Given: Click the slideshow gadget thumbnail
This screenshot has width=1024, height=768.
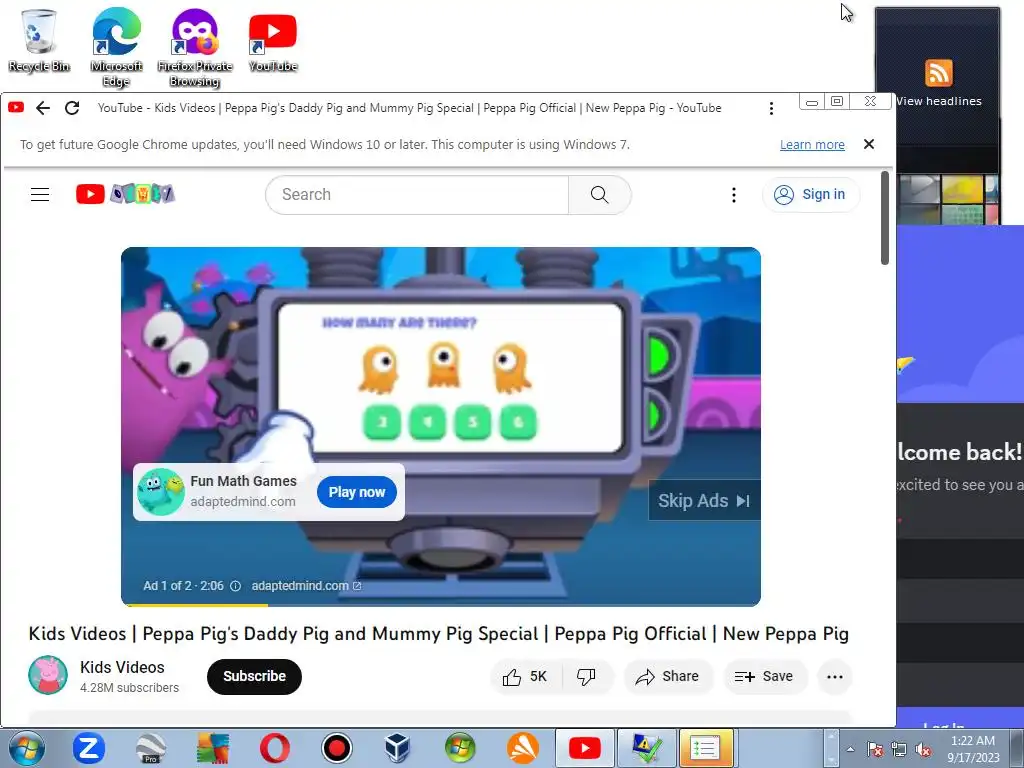Looking at the screenshot, I should coord(948,199).
